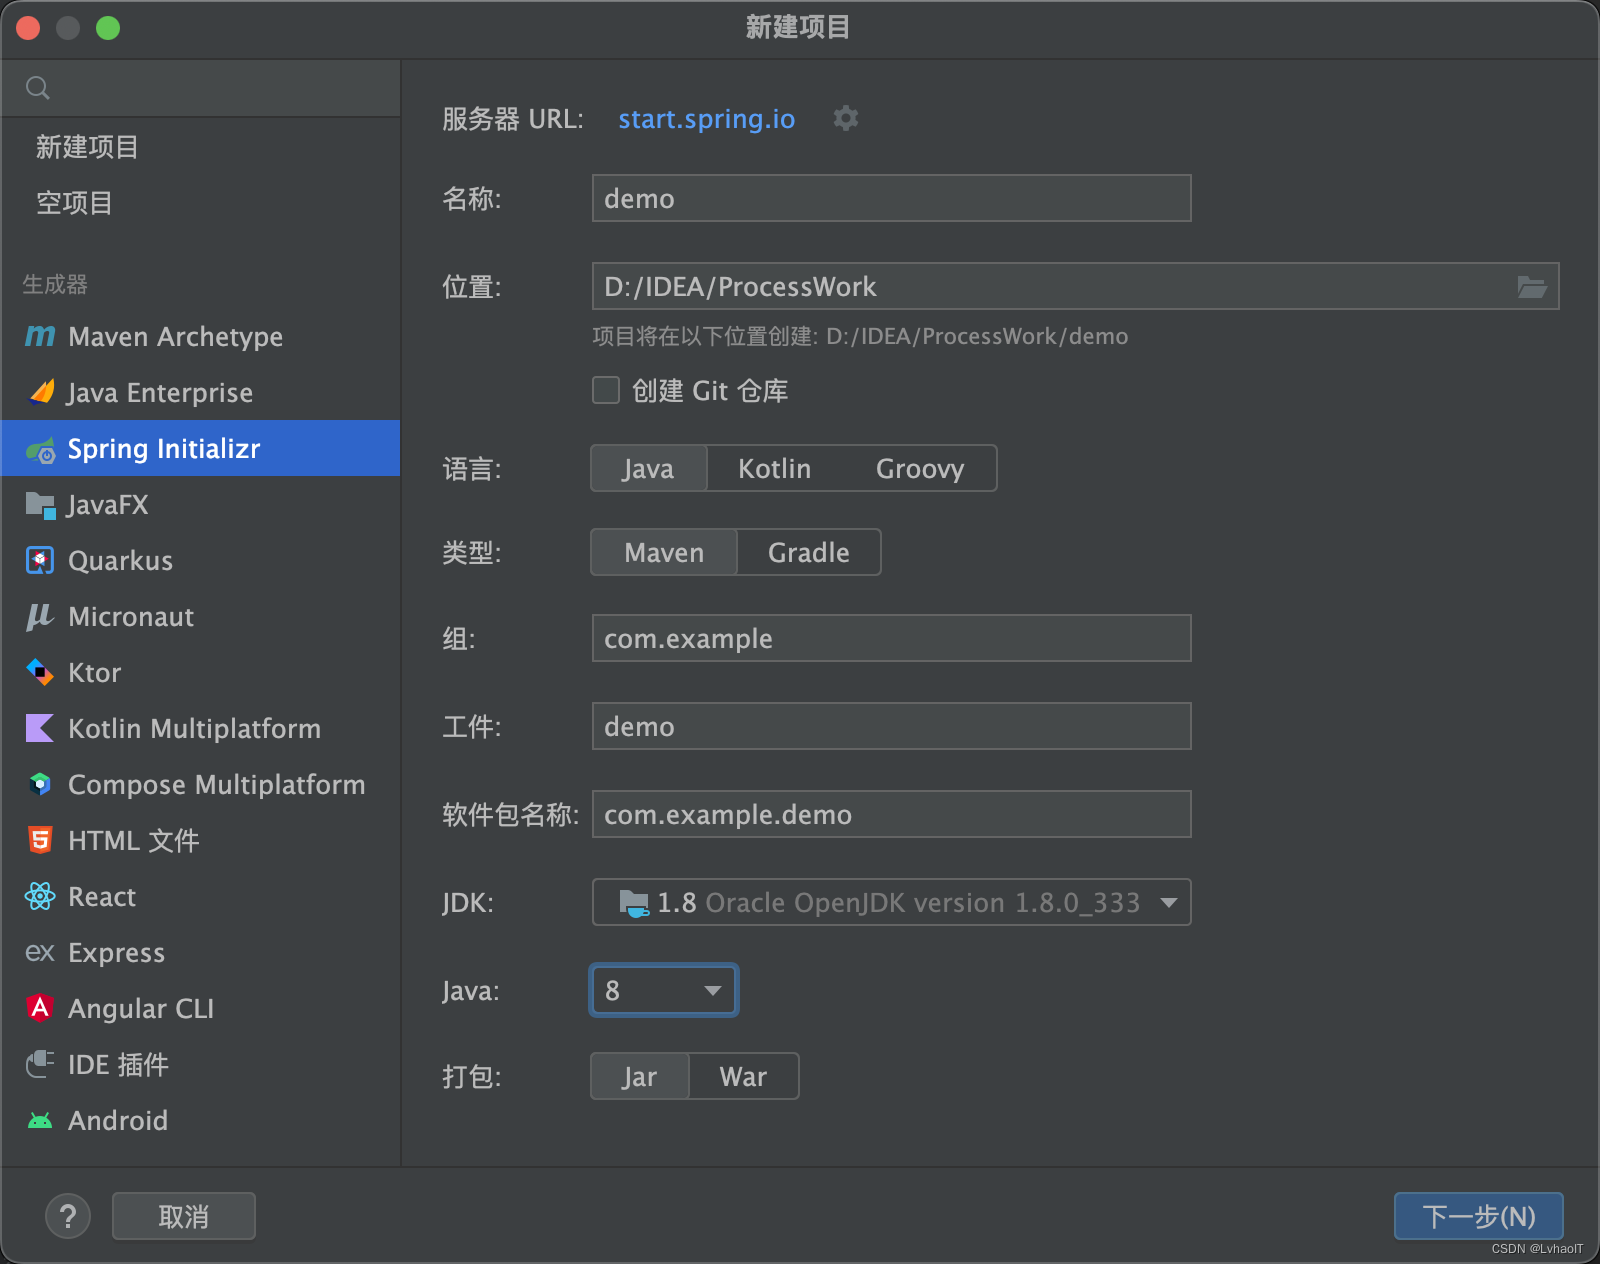Click the sidebar search field
The image size is (1600, 1264).
200,88
